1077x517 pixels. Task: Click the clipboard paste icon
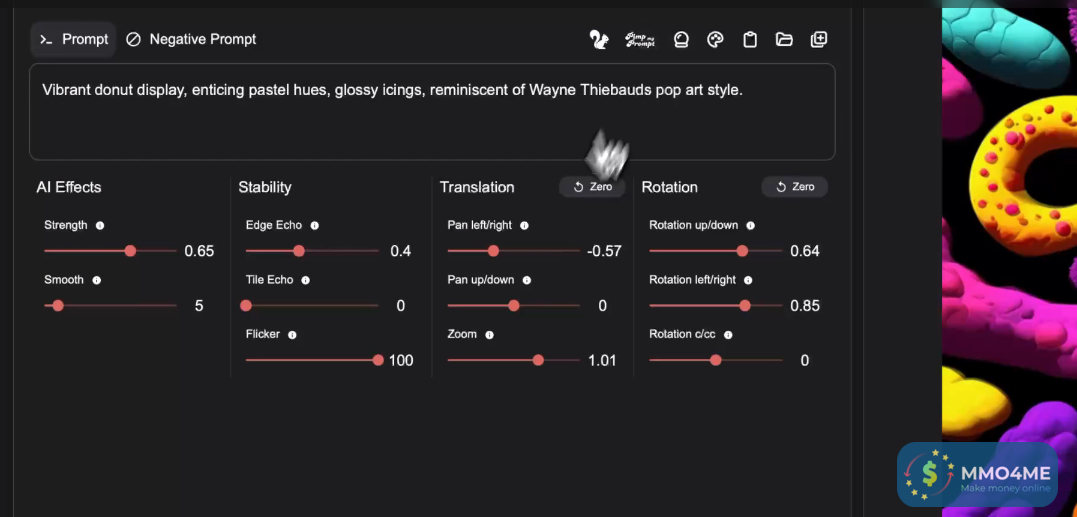pos(750,39)
